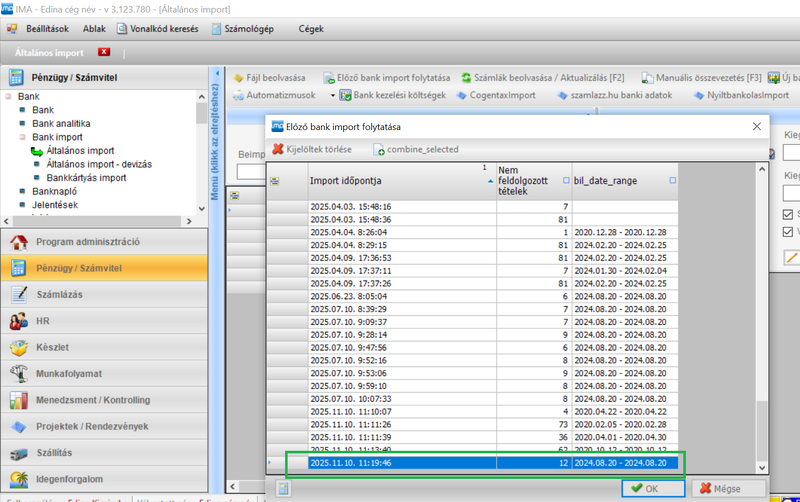Click the document icon at dialog bottom-left
Image resolution: width=800 pixels, height=502 pixels.
[284, 489]
